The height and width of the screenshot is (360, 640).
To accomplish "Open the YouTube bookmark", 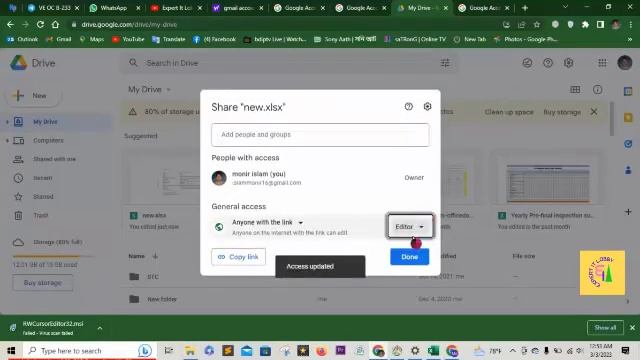I will tap(128, 39).
